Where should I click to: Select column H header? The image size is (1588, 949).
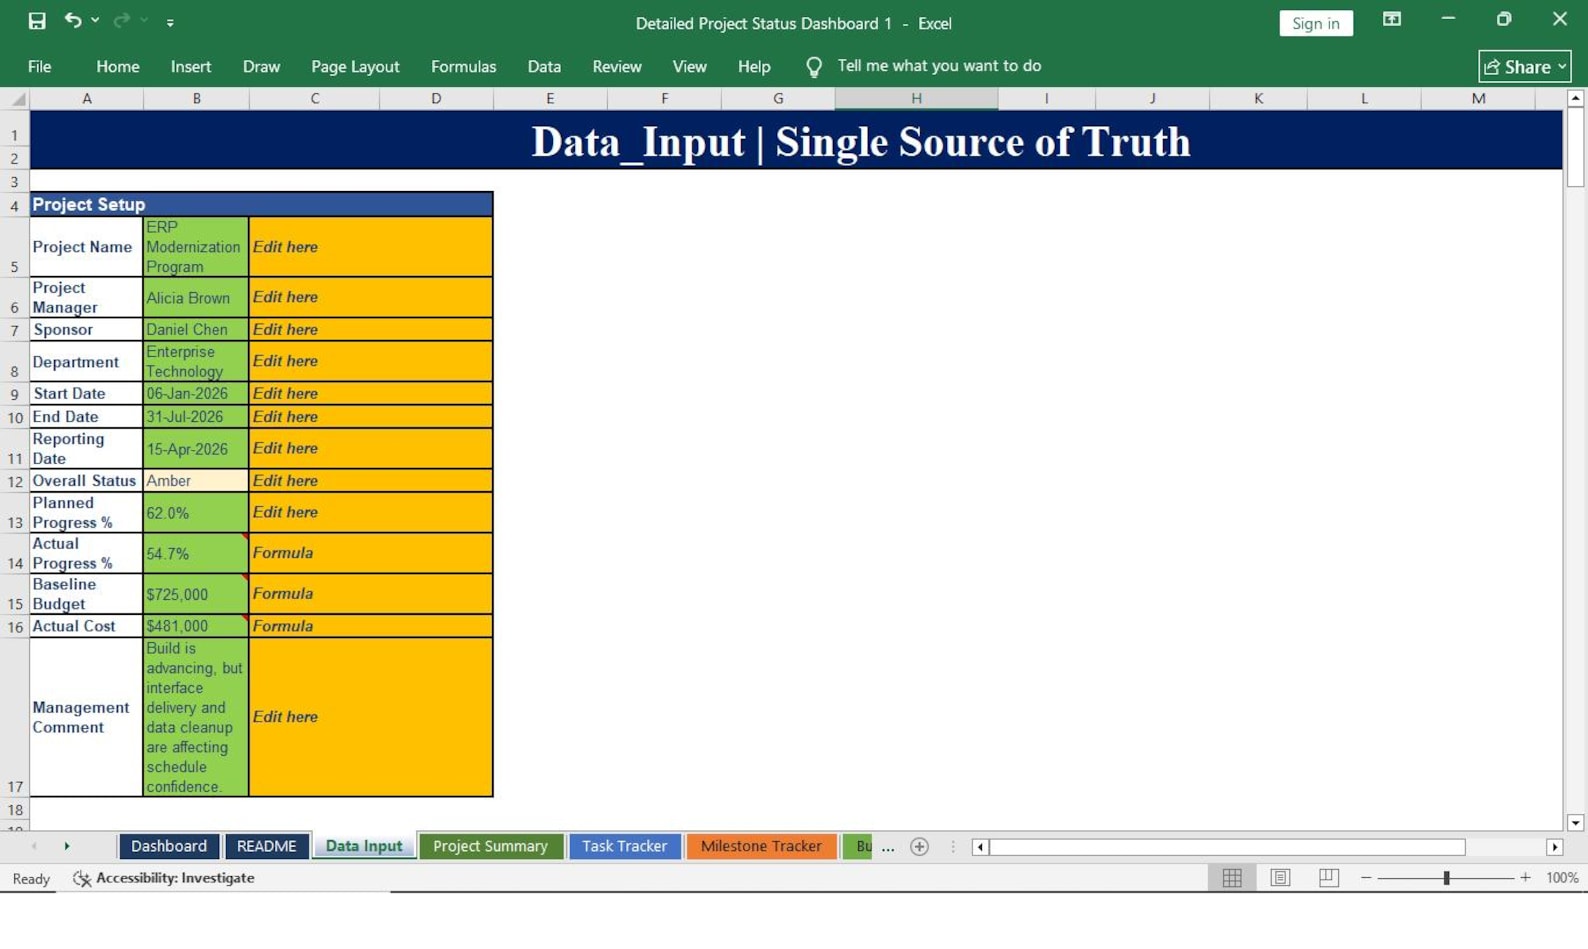click(916, 98)
